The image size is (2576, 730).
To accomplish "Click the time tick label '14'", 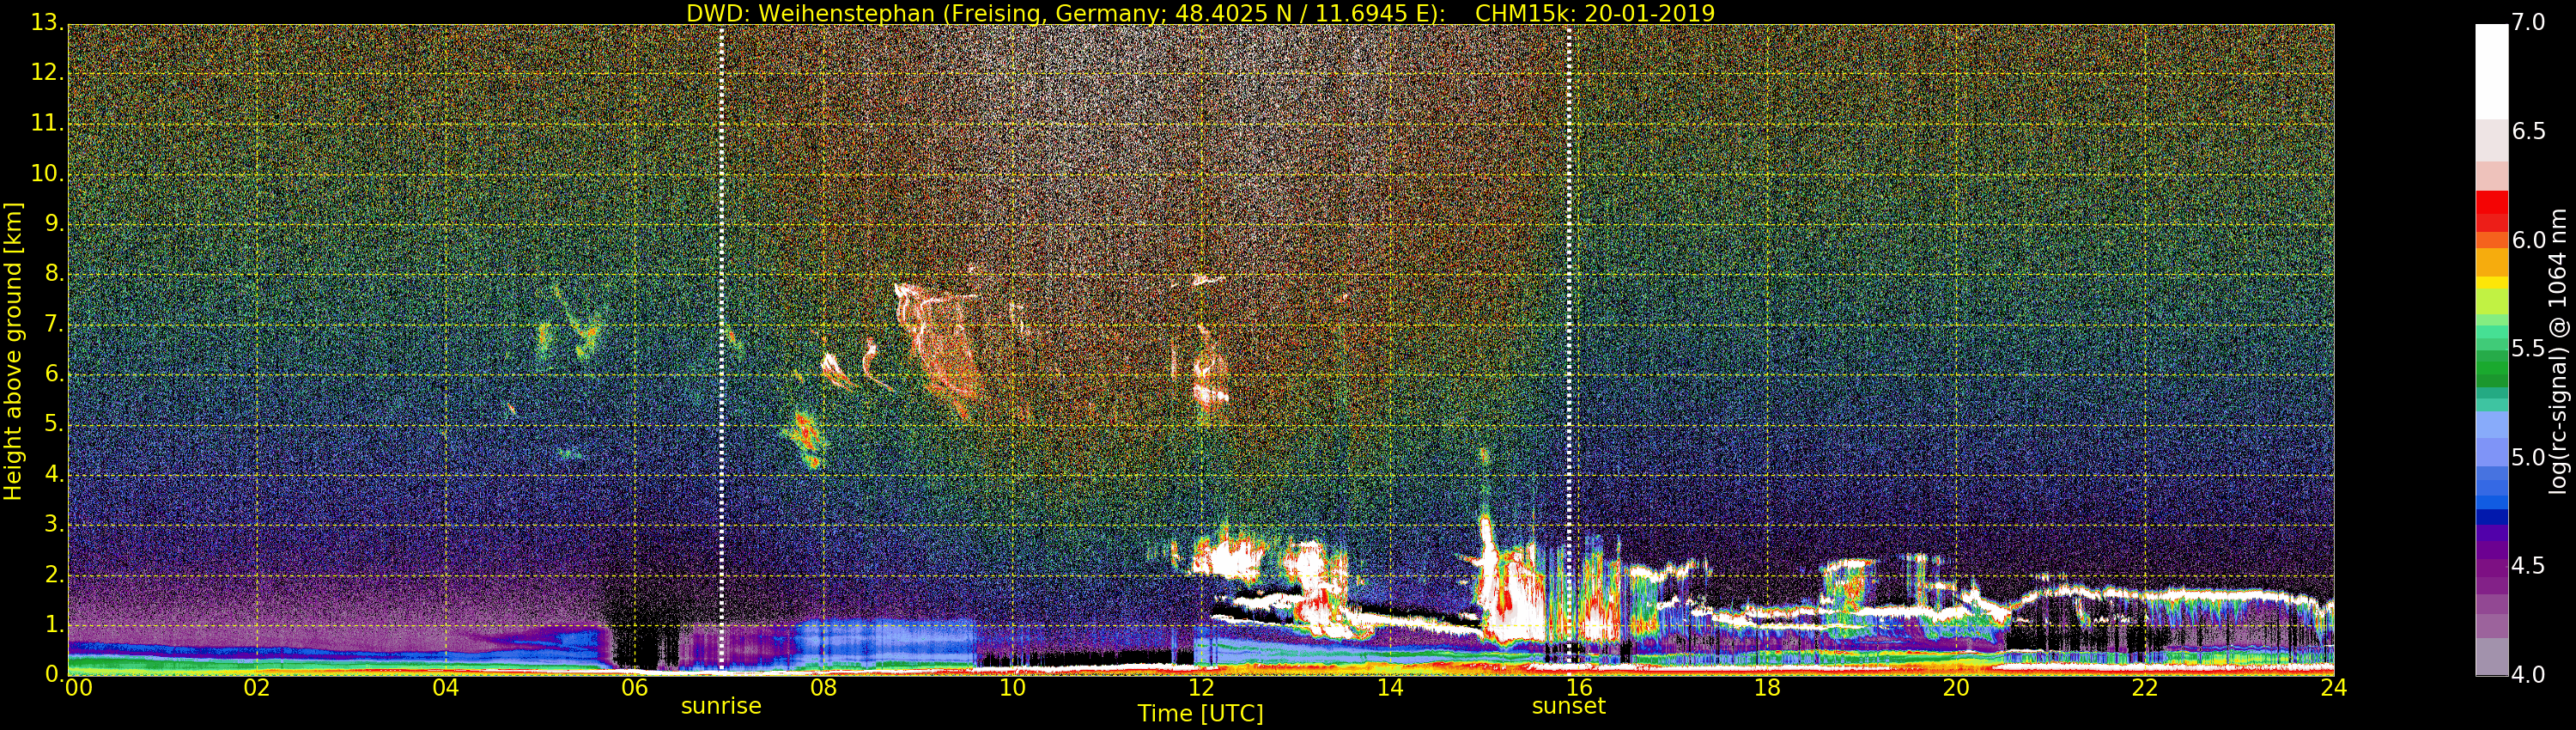I will [x=1390, y=688].
